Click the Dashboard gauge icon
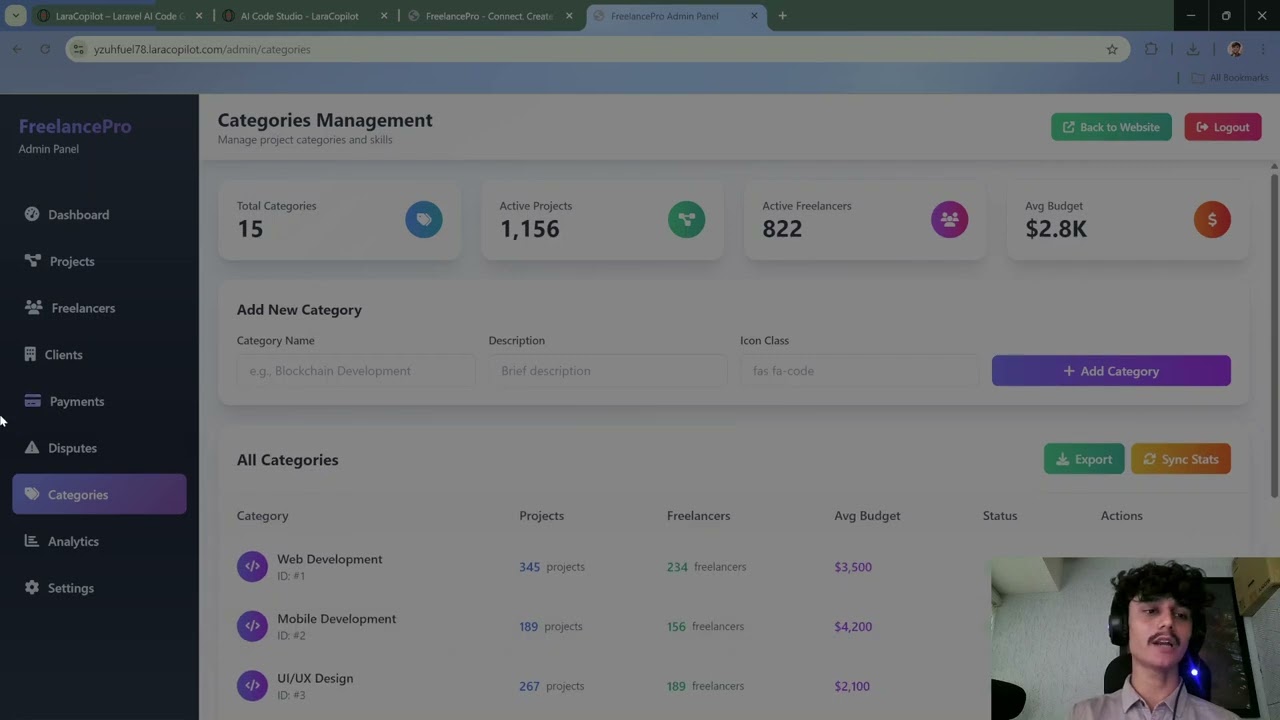 [32, 214]
